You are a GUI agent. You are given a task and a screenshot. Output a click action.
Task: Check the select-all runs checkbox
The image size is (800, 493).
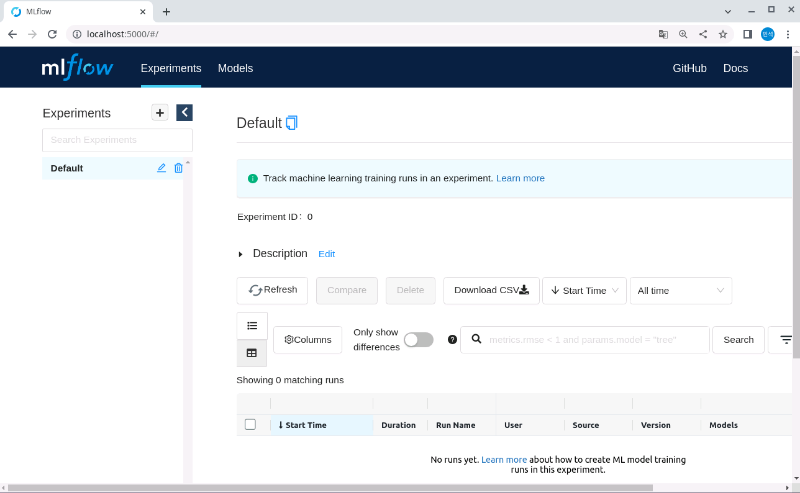tap(251, 425)
